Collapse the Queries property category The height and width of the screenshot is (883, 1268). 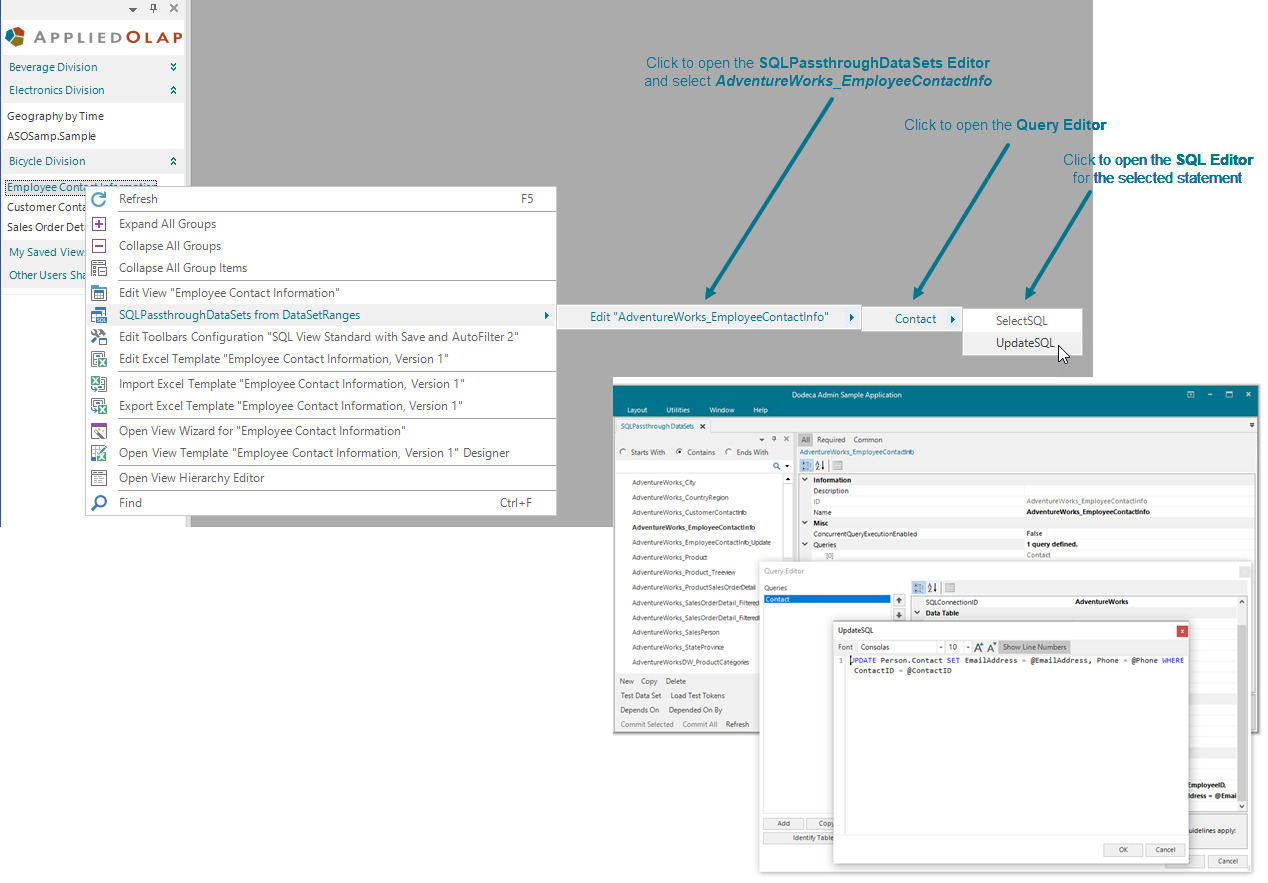coord(806,545)
